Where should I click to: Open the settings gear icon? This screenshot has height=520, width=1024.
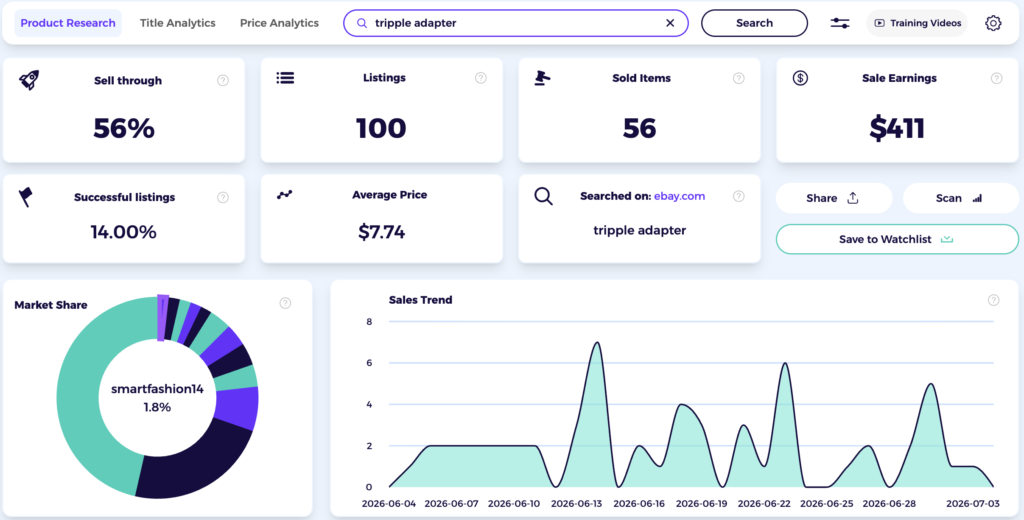click(993, 23)
